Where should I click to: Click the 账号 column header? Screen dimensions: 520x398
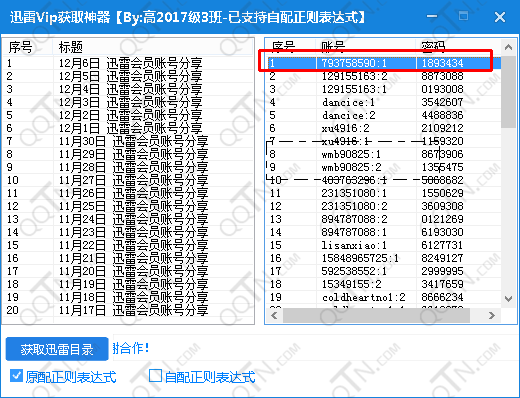pos(366,46)
